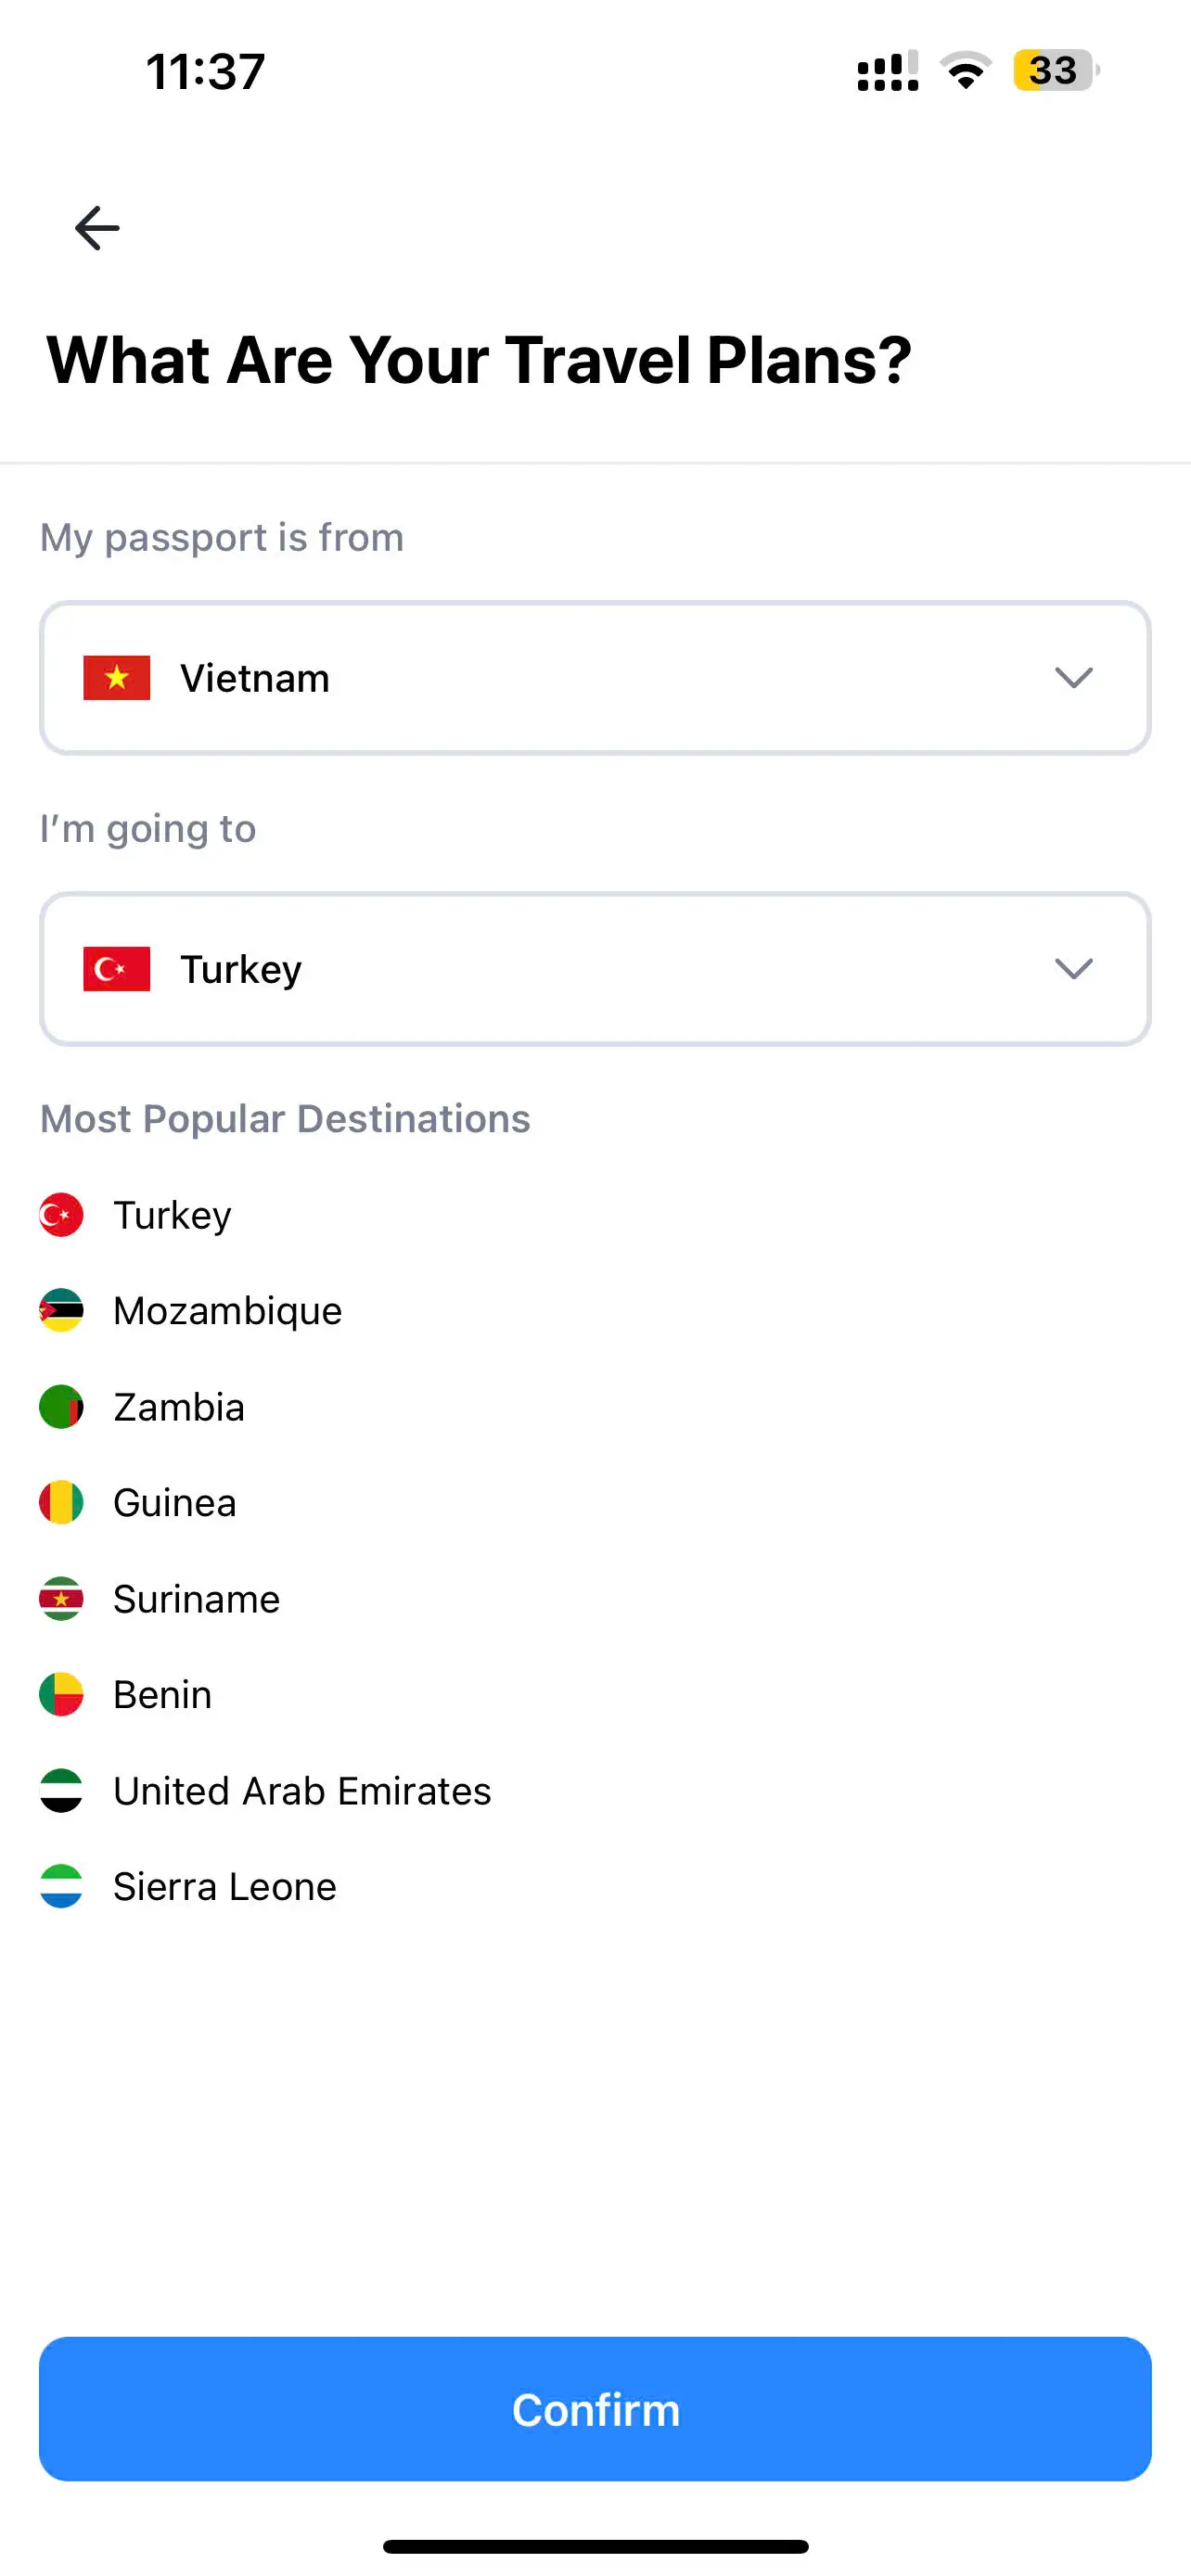Tap the Benin flag icon
The width and height of the screenshot is (1191, 2576).
coord(61,1694)
